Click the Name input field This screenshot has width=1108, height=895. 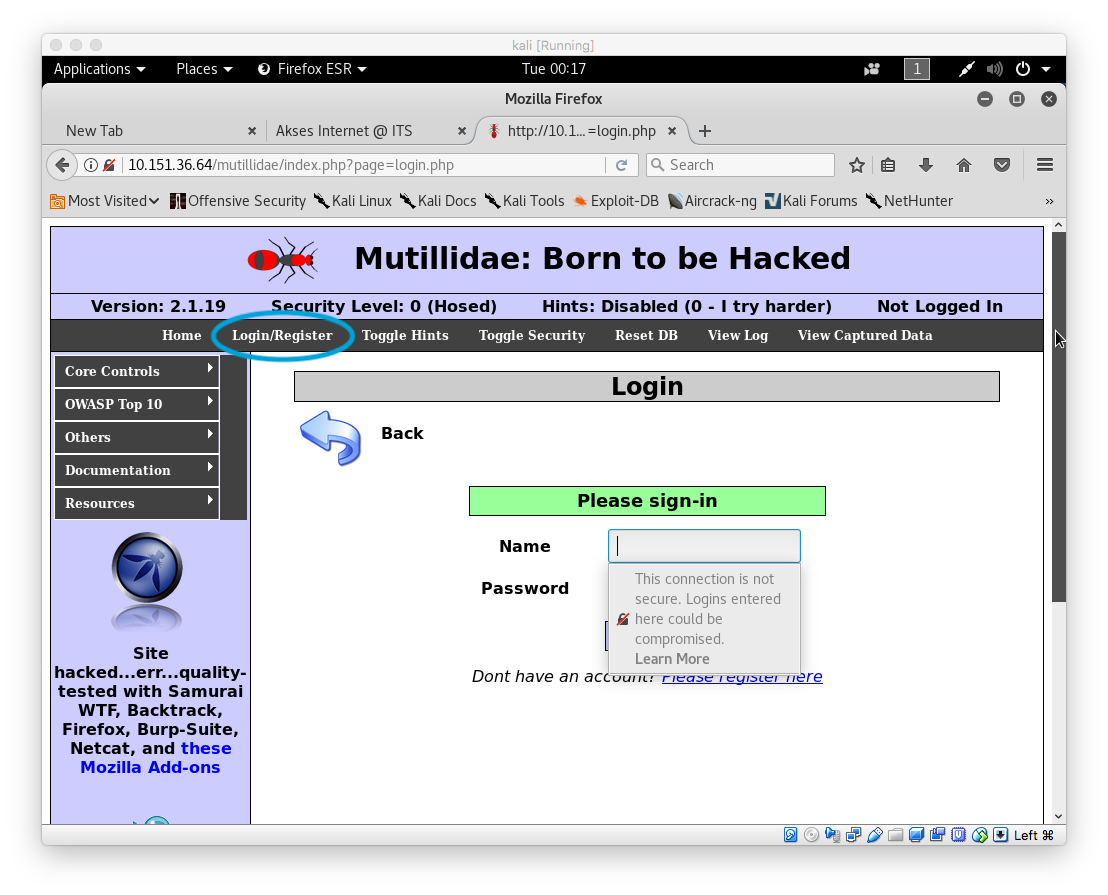click(704, 546)
